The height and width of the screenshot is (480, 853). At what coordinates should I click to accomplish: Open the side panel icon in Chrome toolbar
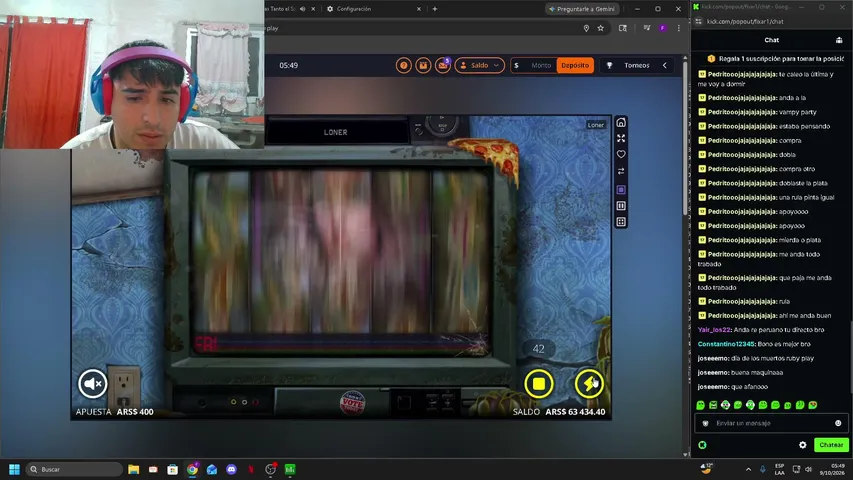pos(623,28)
